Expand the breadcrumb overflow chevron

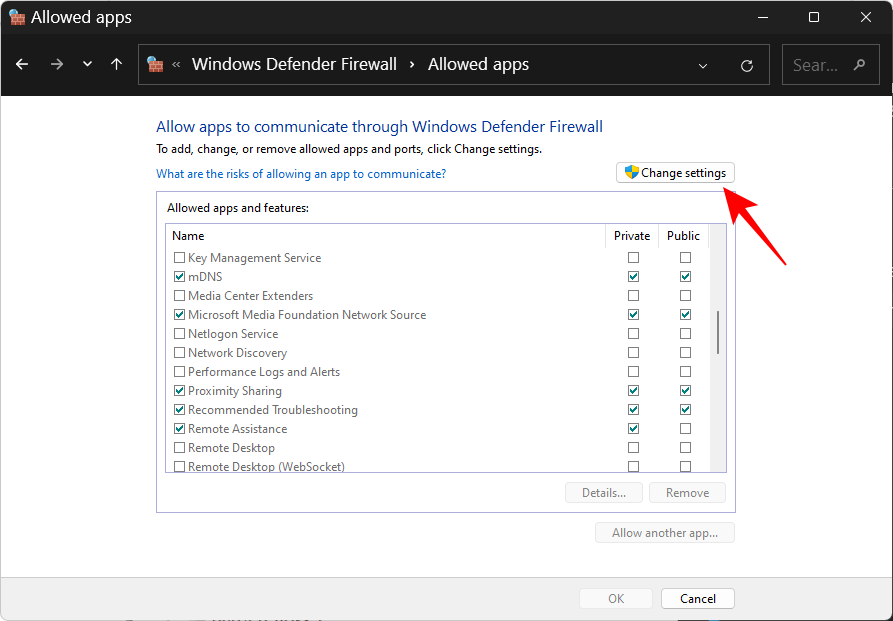click(174, 64)
